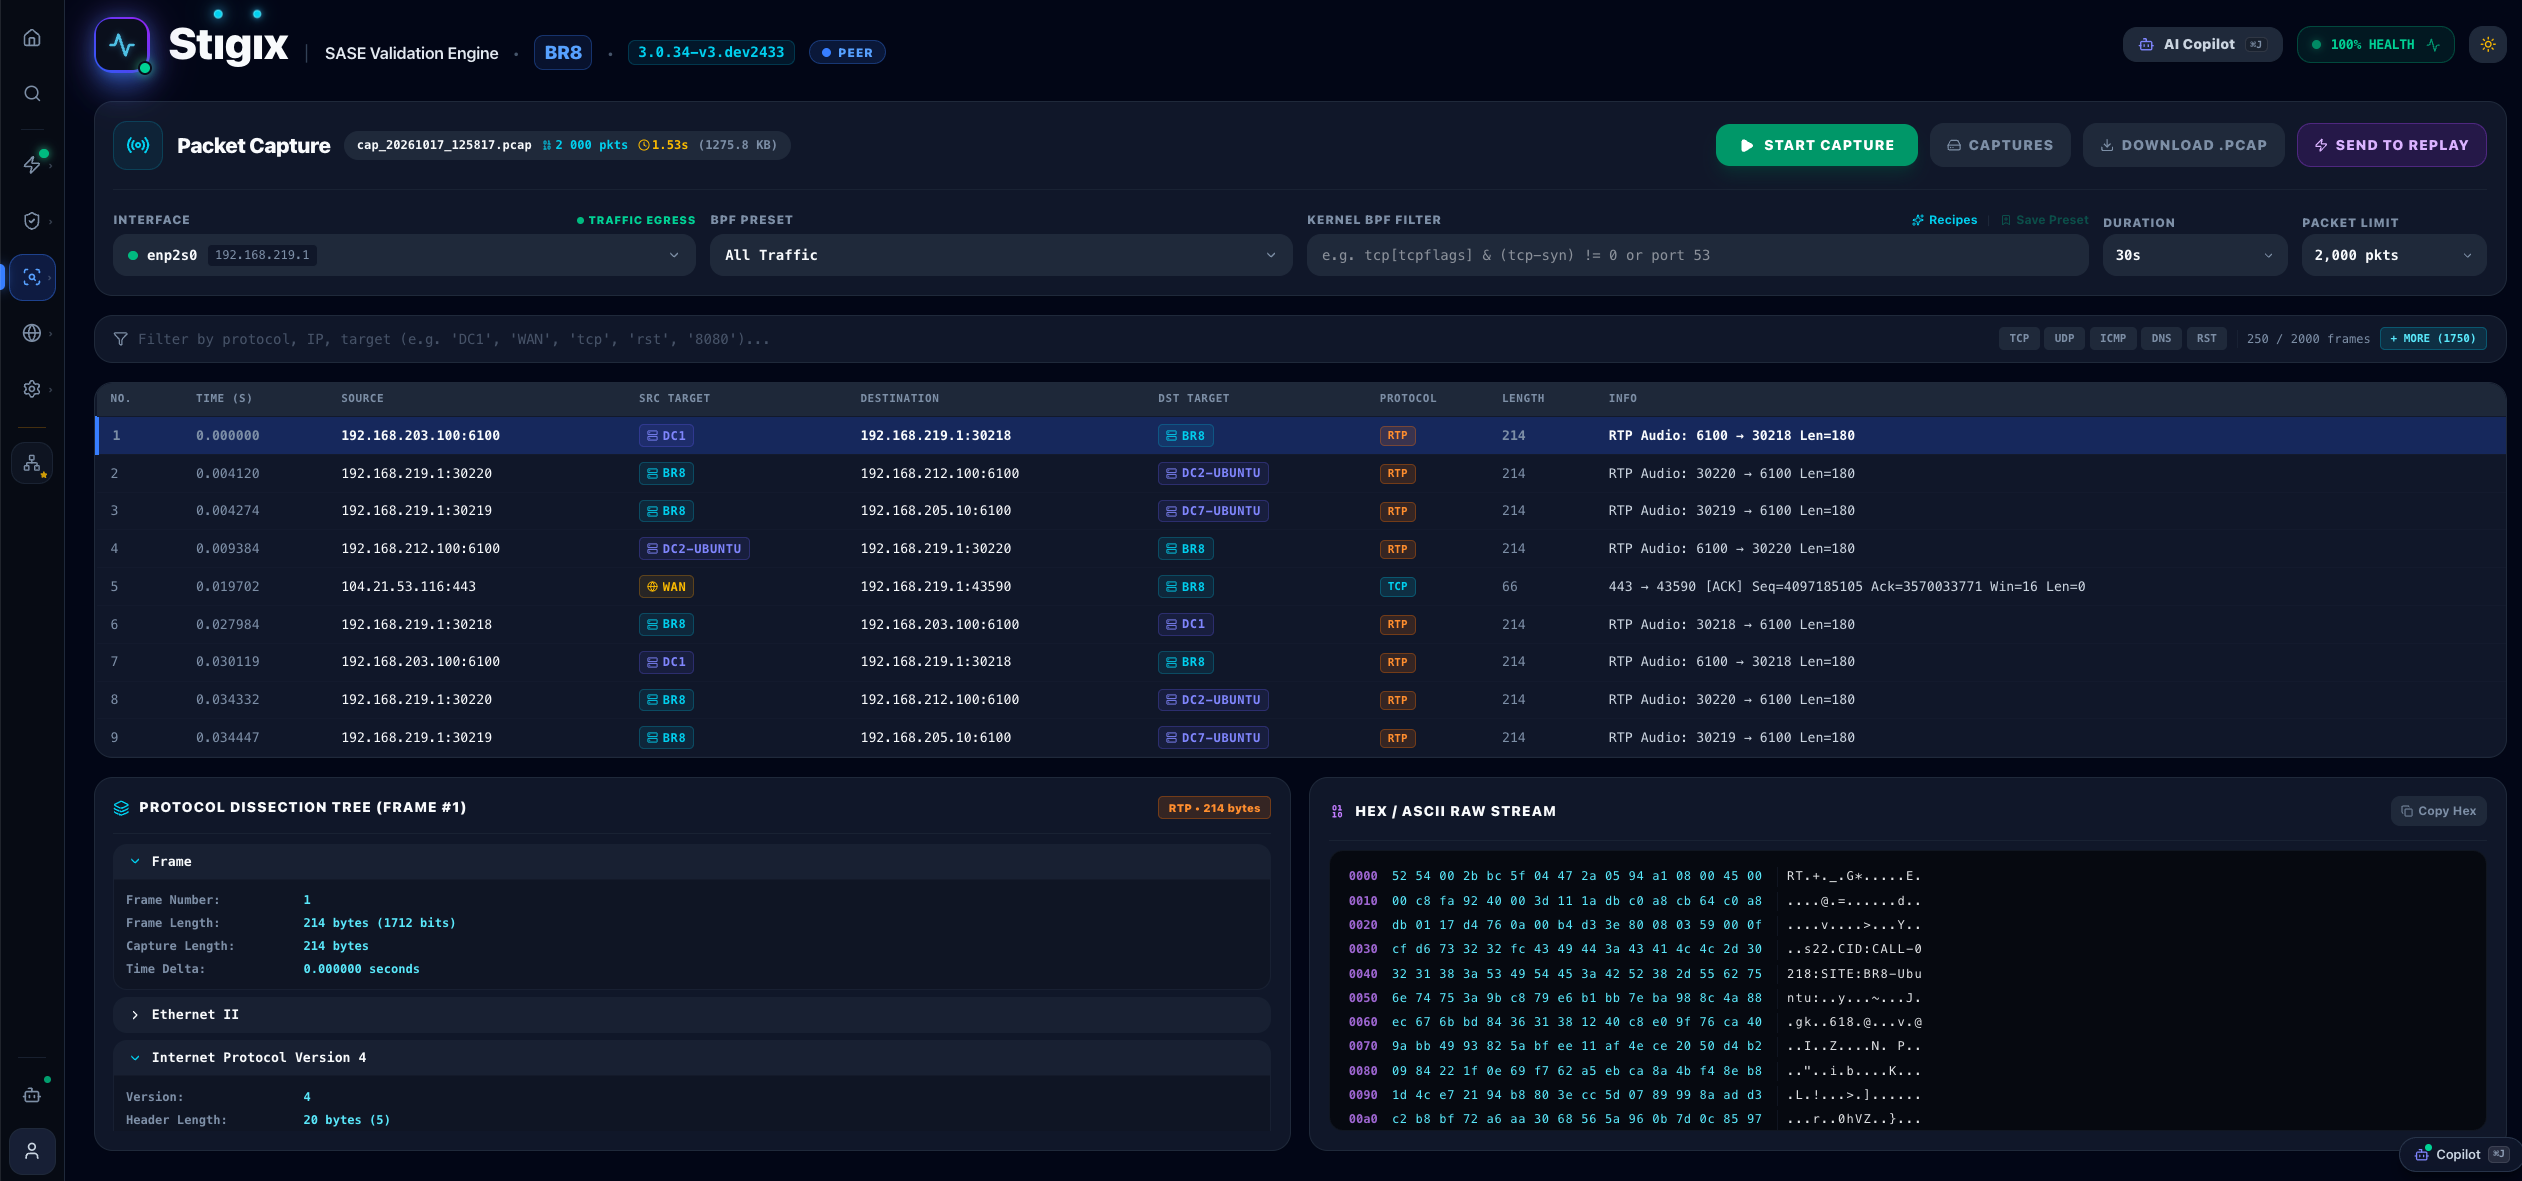Click the Packet Capture broadcast icon
This screenshot has width=2522, height=1181.
click(x=138, y=145)
